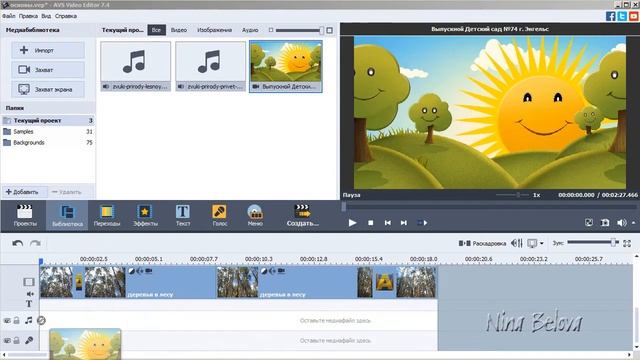Toggle visibility of the voice track
This screenshot has height=360, width=640.
coord(7,340)
